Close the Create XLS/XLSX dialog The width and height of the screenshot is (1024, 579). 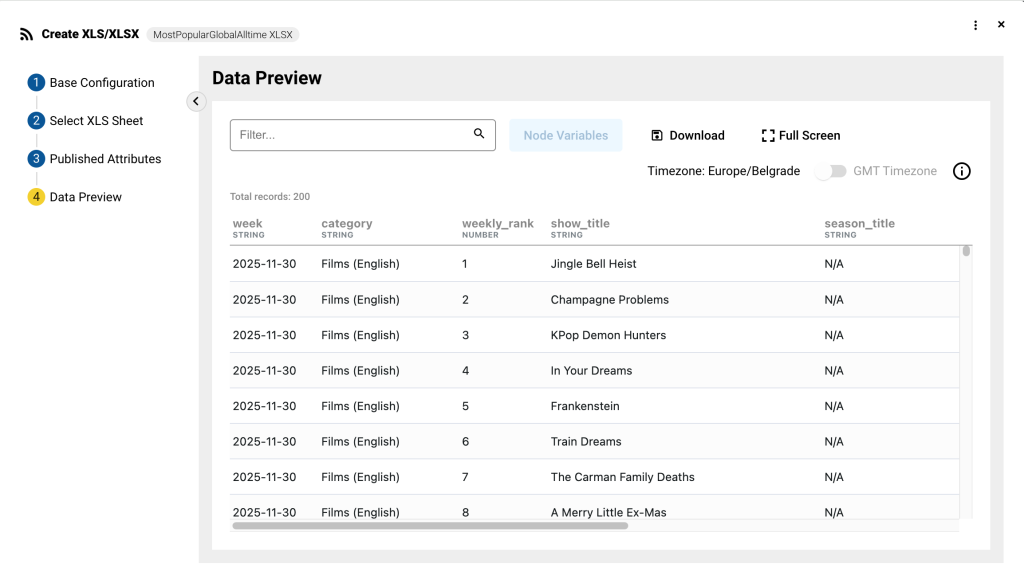click(1001, 25)
